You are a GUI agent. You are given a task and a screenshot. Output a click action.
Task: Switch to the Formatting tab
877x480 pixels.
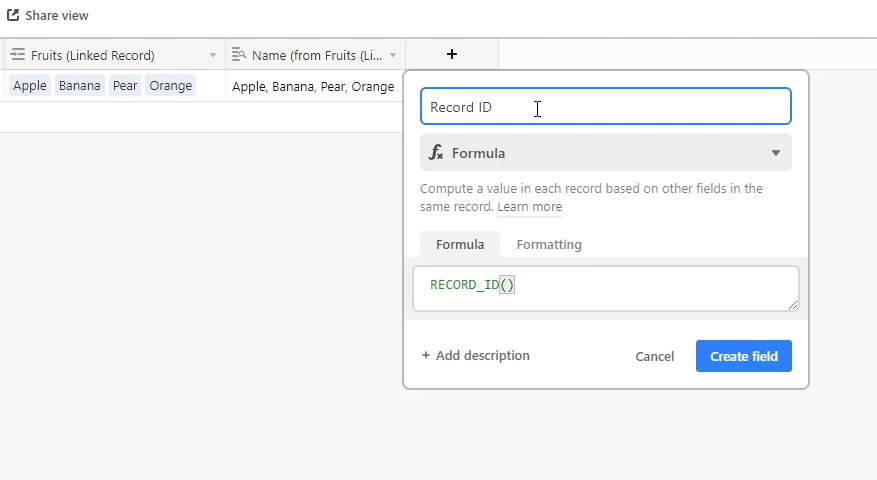pyautogui.click(x=549, y=244)
